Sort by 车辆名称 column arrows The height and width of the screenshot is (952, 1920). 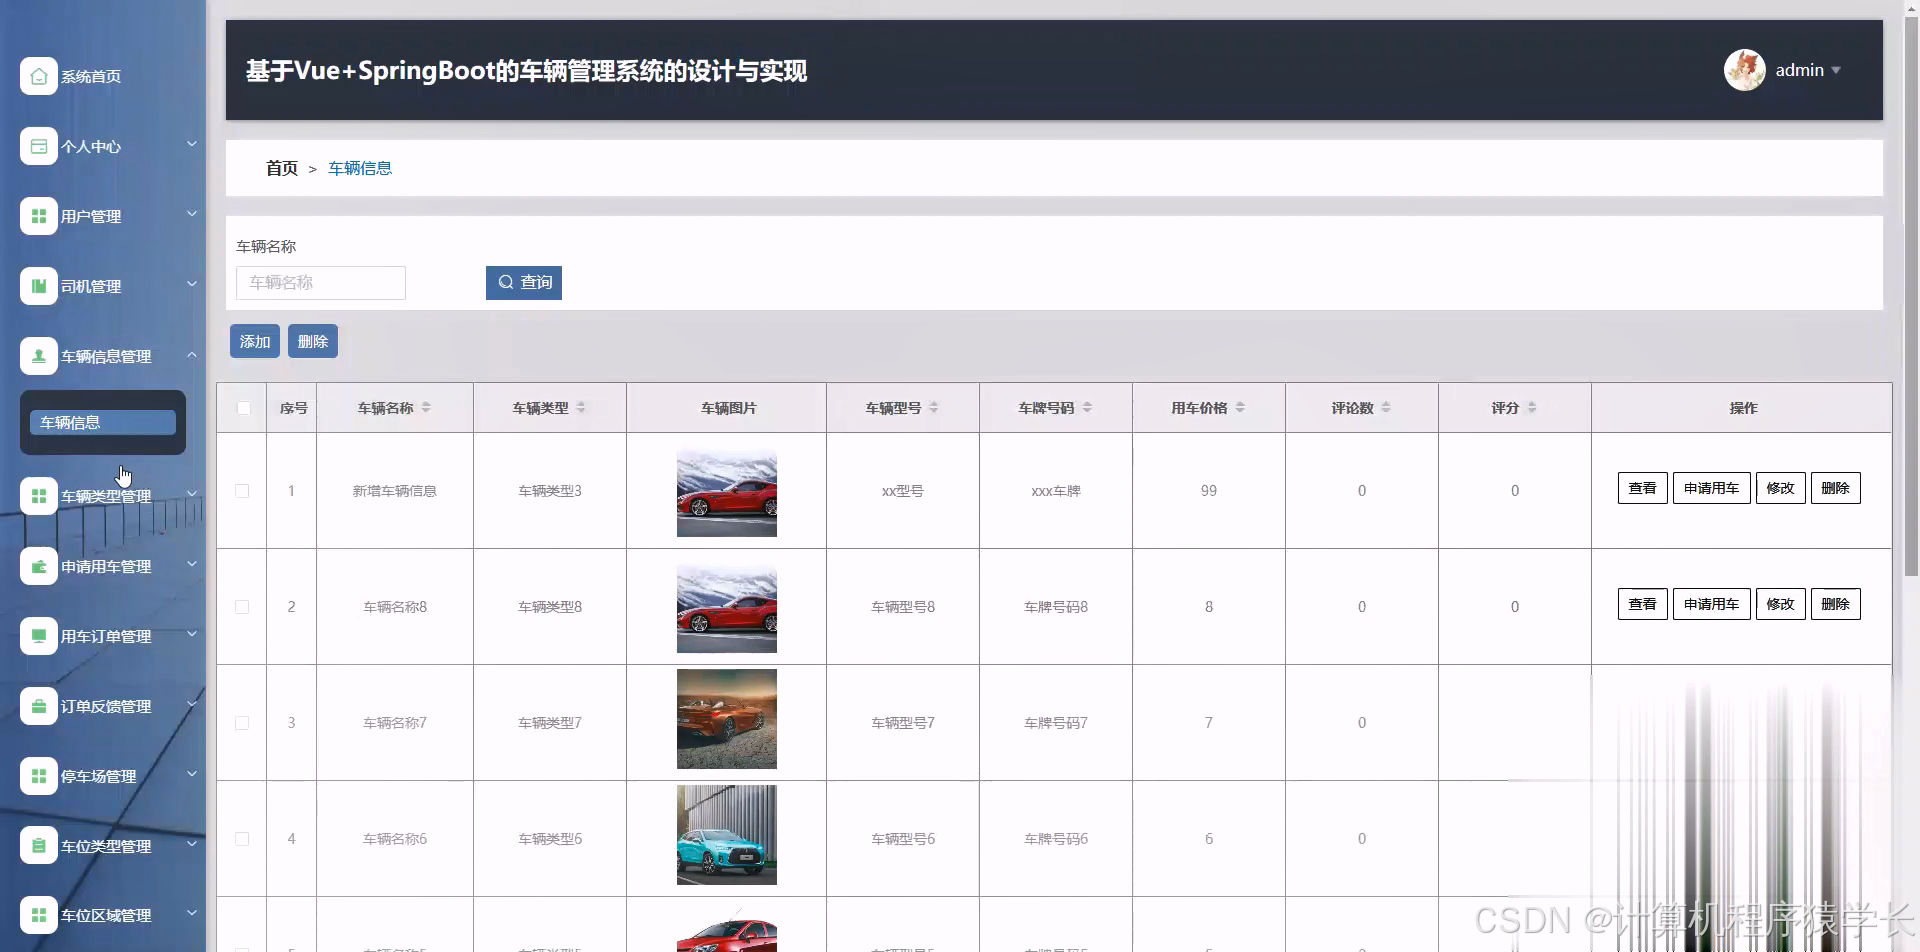point(426,408)
